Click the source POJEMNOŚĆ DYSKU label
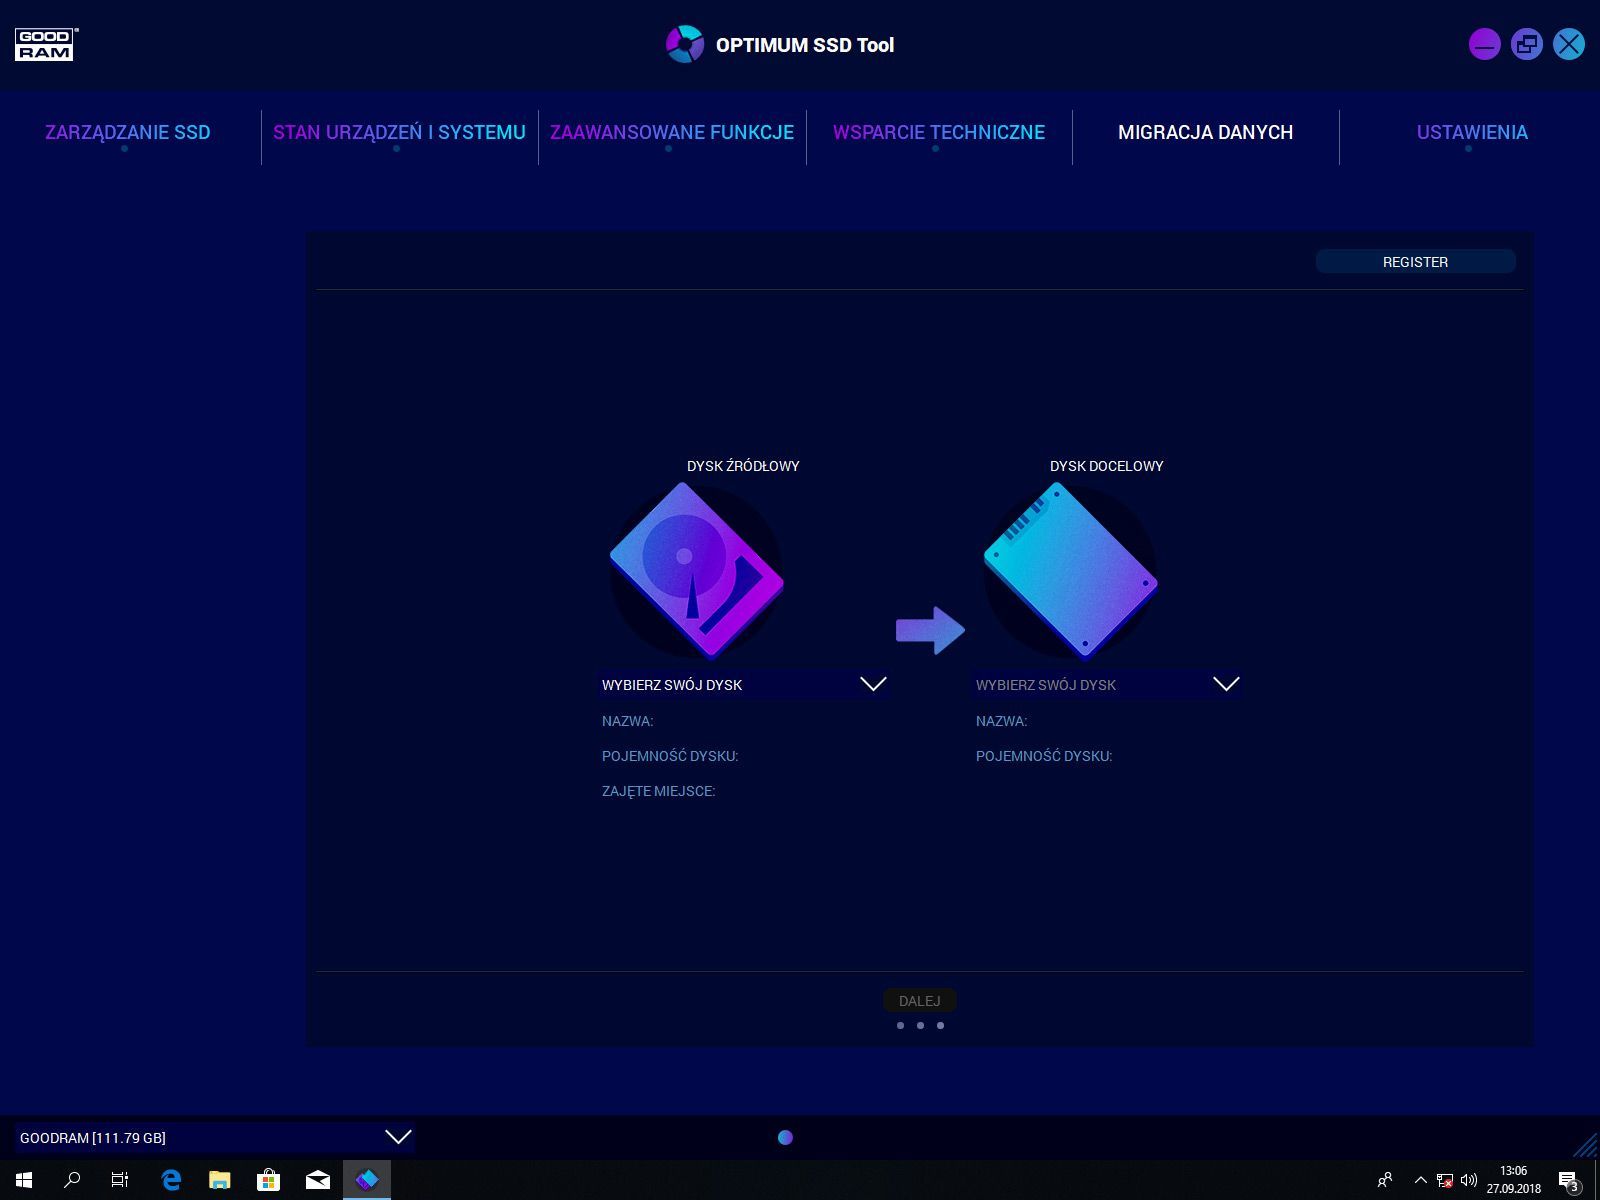Viewport: 1600px width, 1200px height. click(670, 756)
